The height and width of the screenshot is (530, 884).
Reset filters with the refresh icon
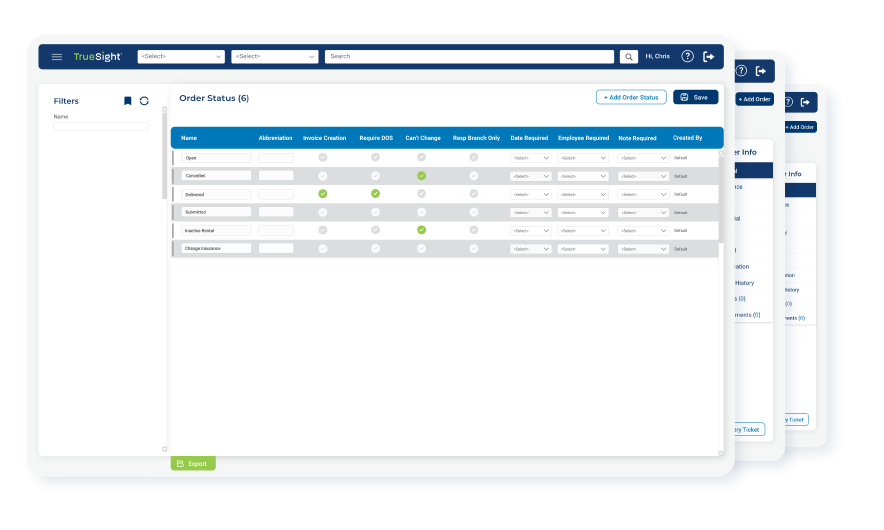pyautogui.click(x=144, y=101)
